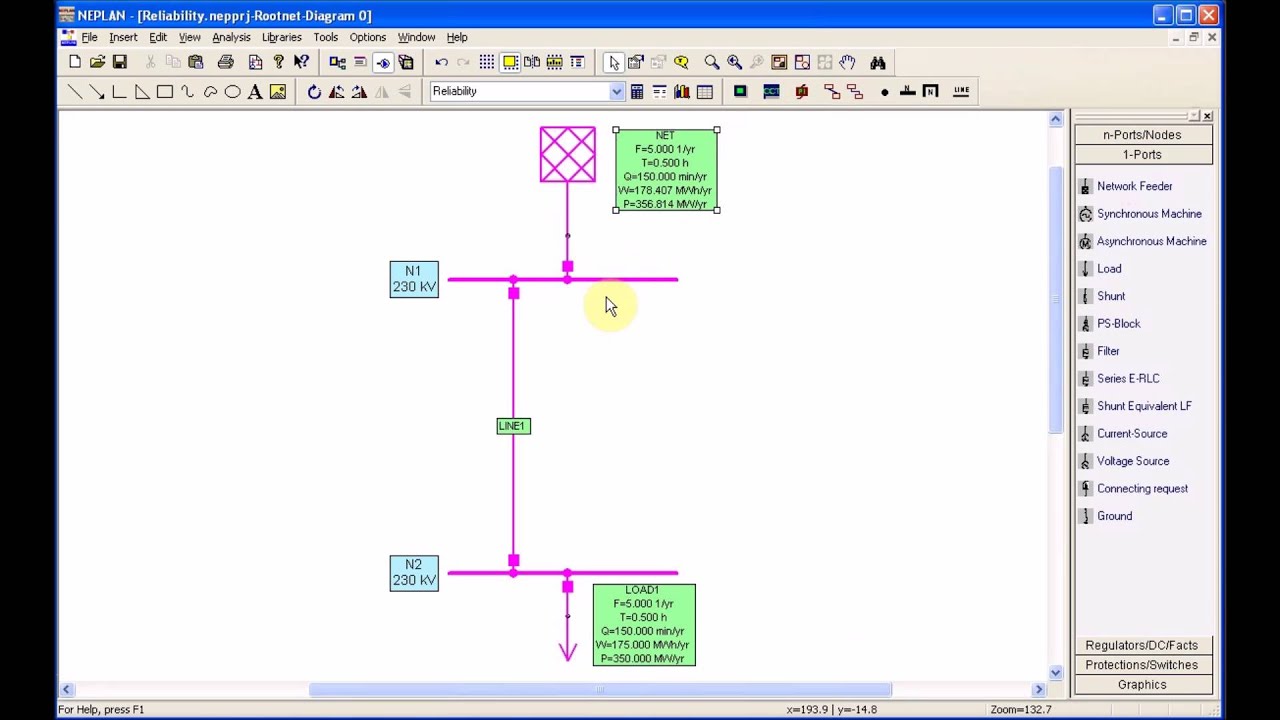The image size is (1280, 720).
Task: Select Series E-RLC element
Action: tap(1120, 379)
